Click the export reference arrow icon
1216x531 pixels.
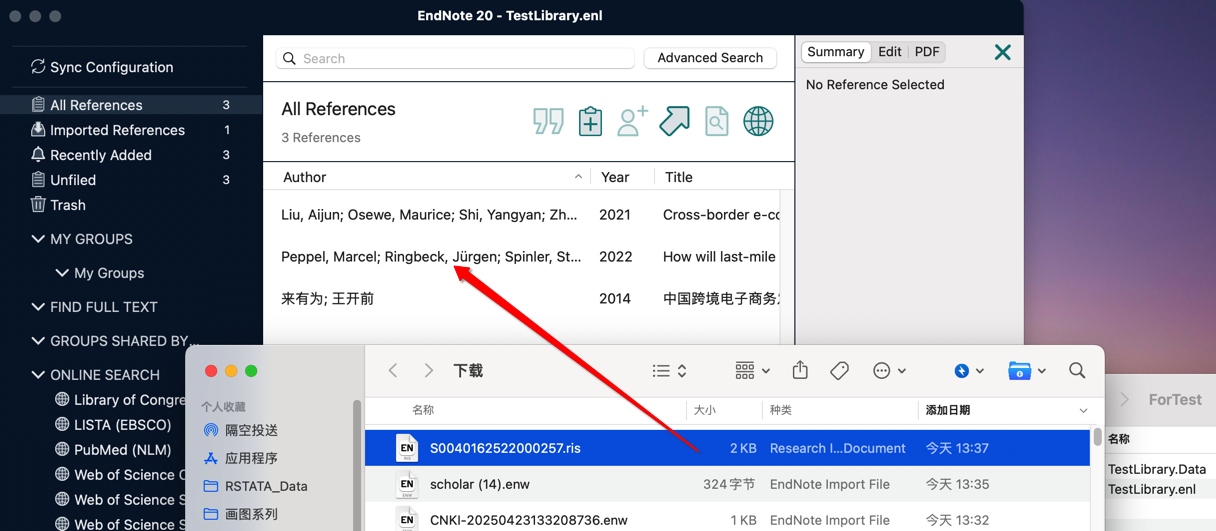[674, 121]
